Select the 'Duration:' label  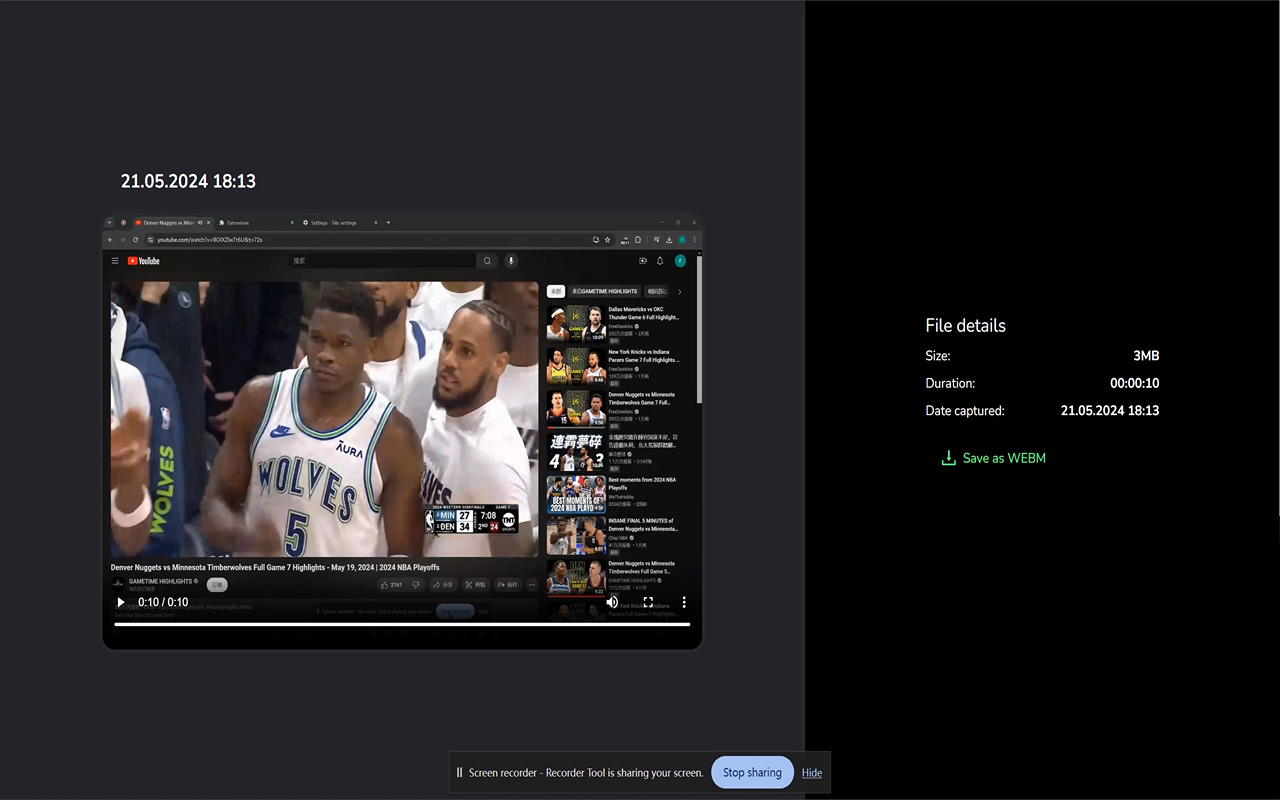coord(950,383)
